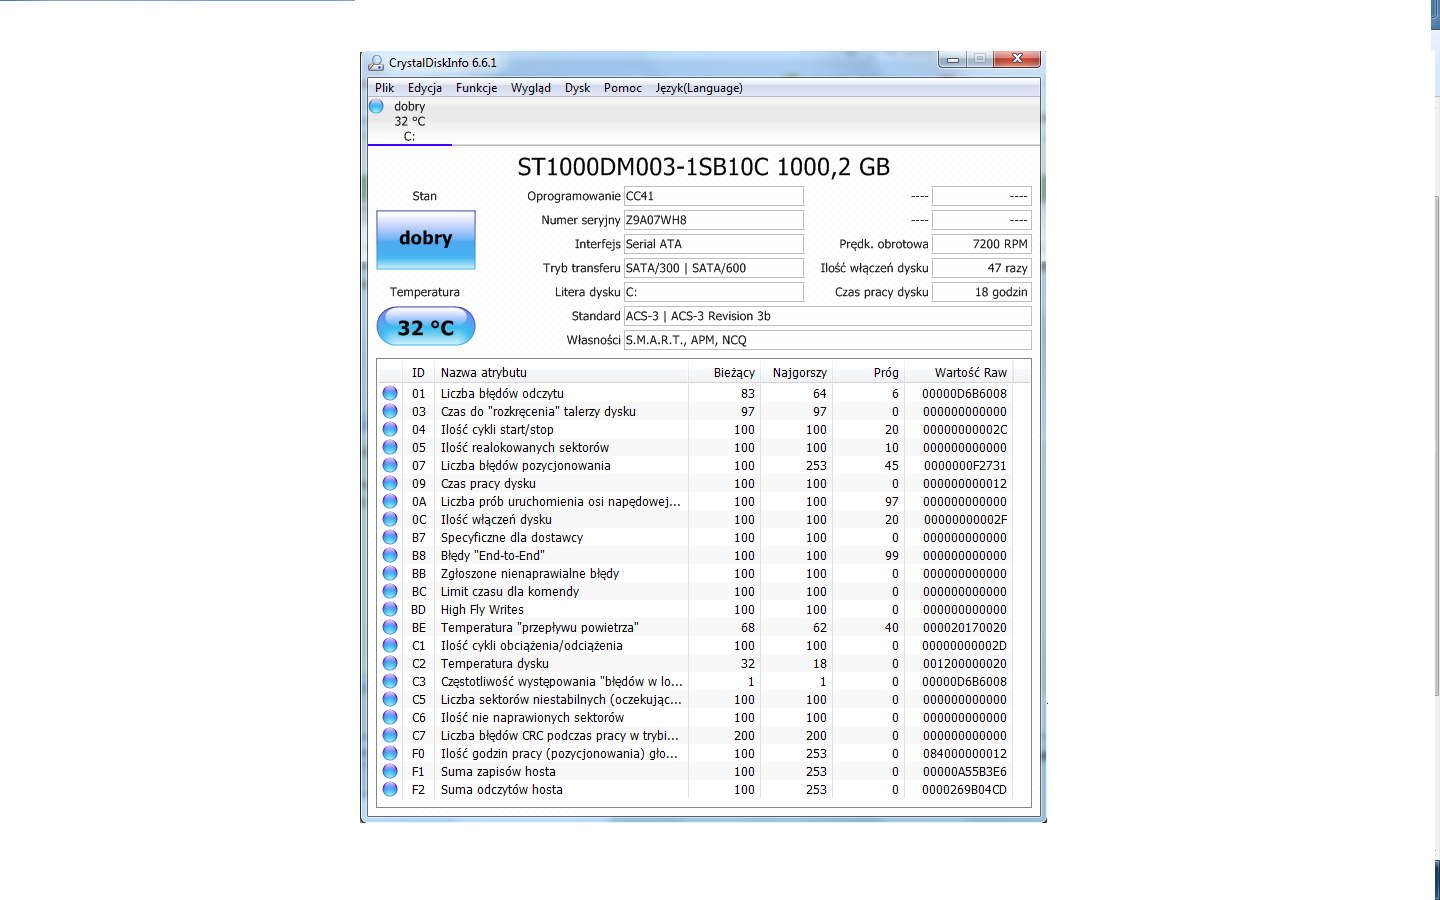Click the 'dobry' health status button
Screen dimensions: 1440x900
[x=426, y=239]
